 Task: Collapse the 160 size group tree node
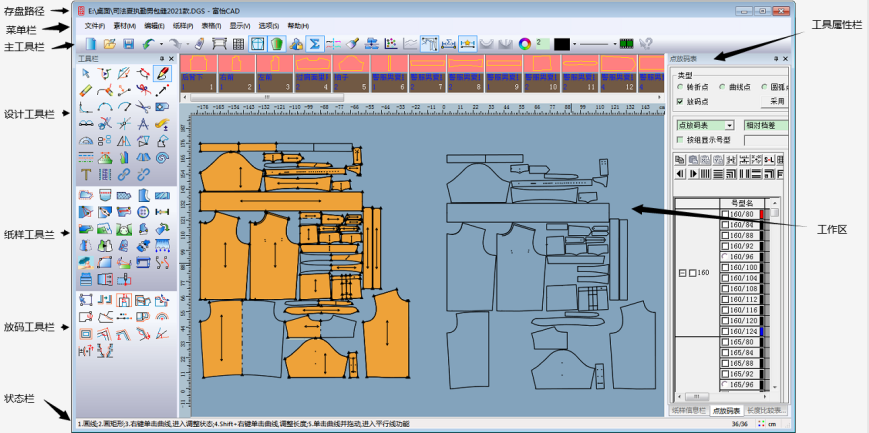682,273
